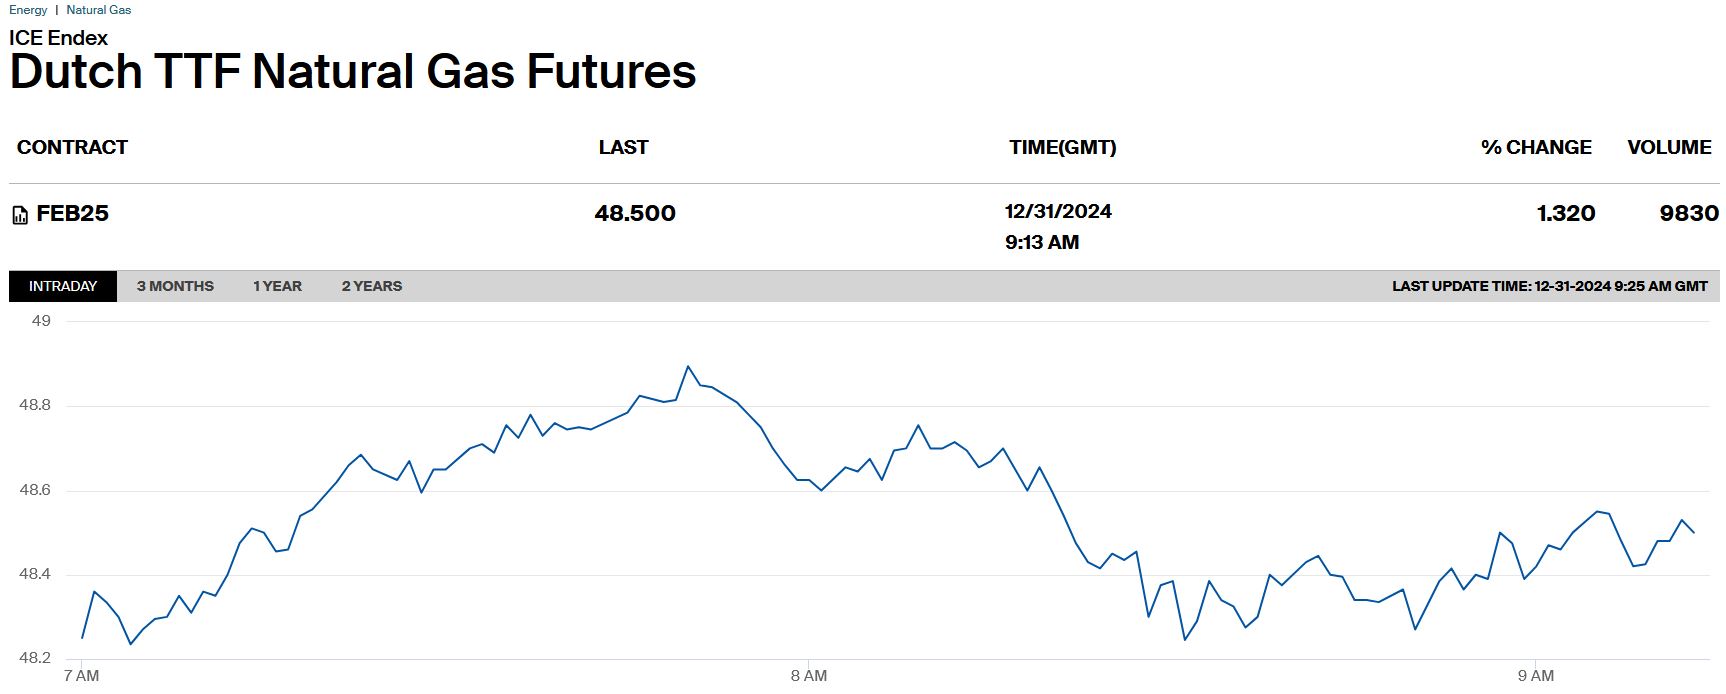Switch to the 2 YEARS tab
The height and width of the screenshot is (694, 1726).
pyautogui.click(x=372, y=286)
